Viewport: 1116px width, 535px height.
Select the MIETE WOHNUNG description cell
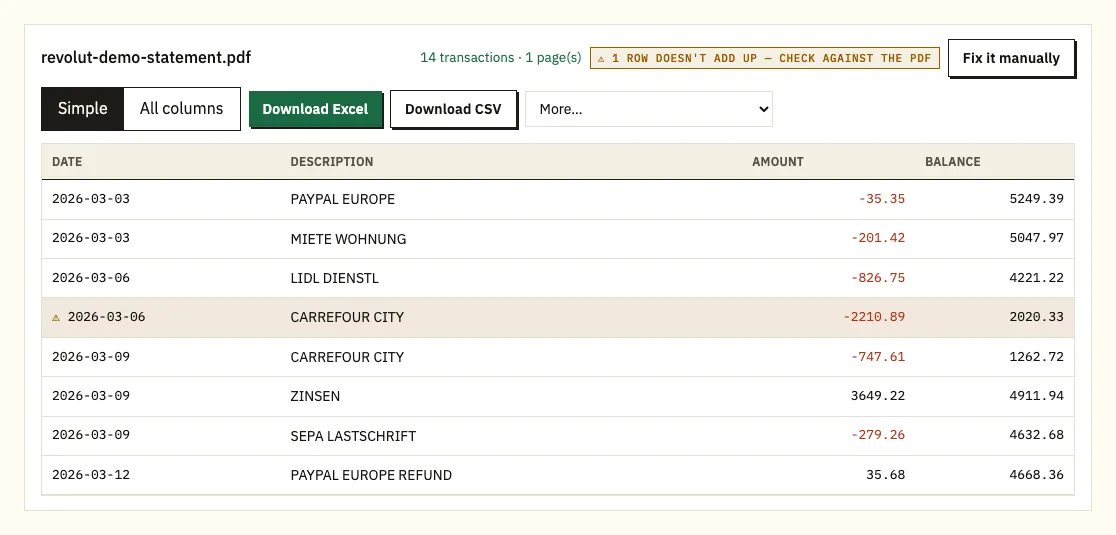tap(348, 239)
